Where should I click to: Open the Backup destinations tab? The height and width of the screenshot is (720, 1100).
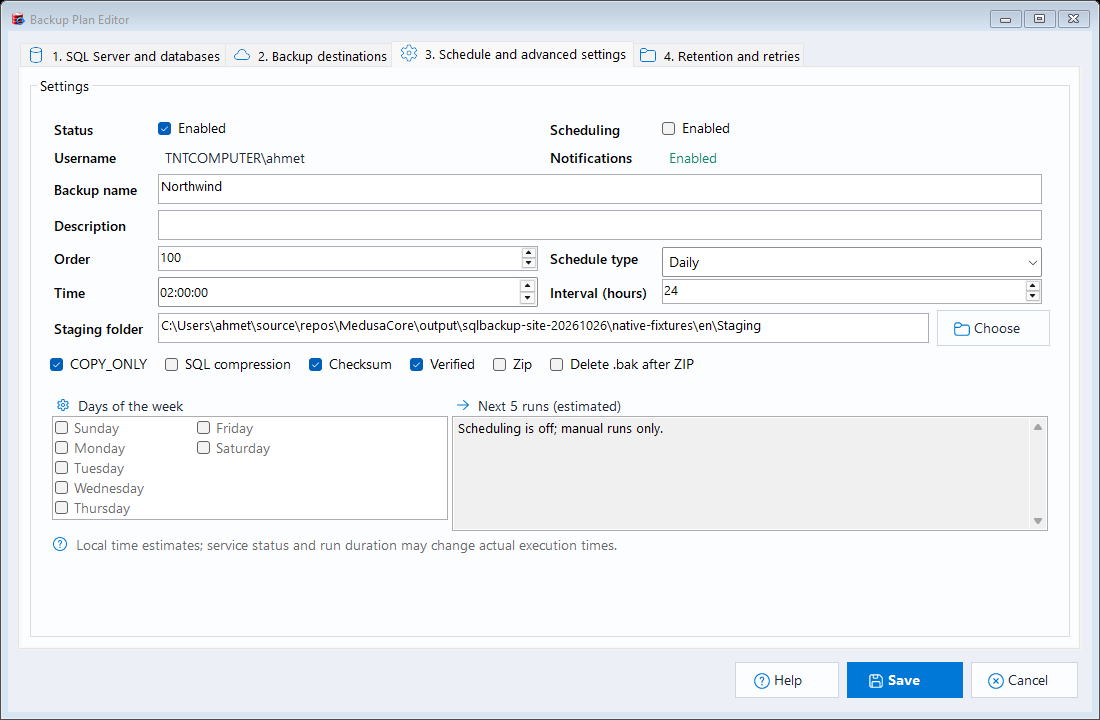point(309,55)
